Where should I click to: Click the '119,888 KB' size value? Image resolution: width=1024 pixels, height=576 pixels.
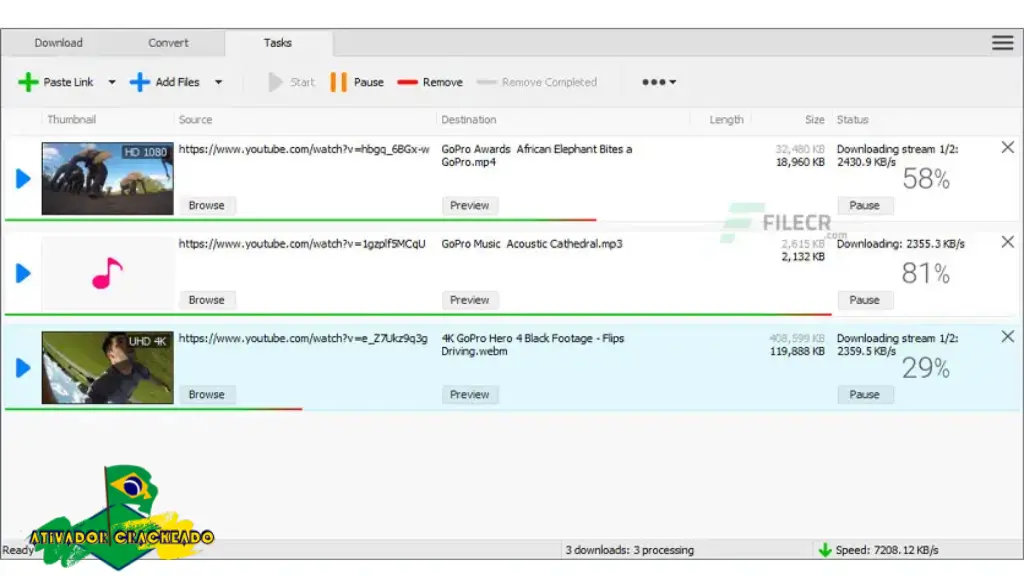click(797, 352)
